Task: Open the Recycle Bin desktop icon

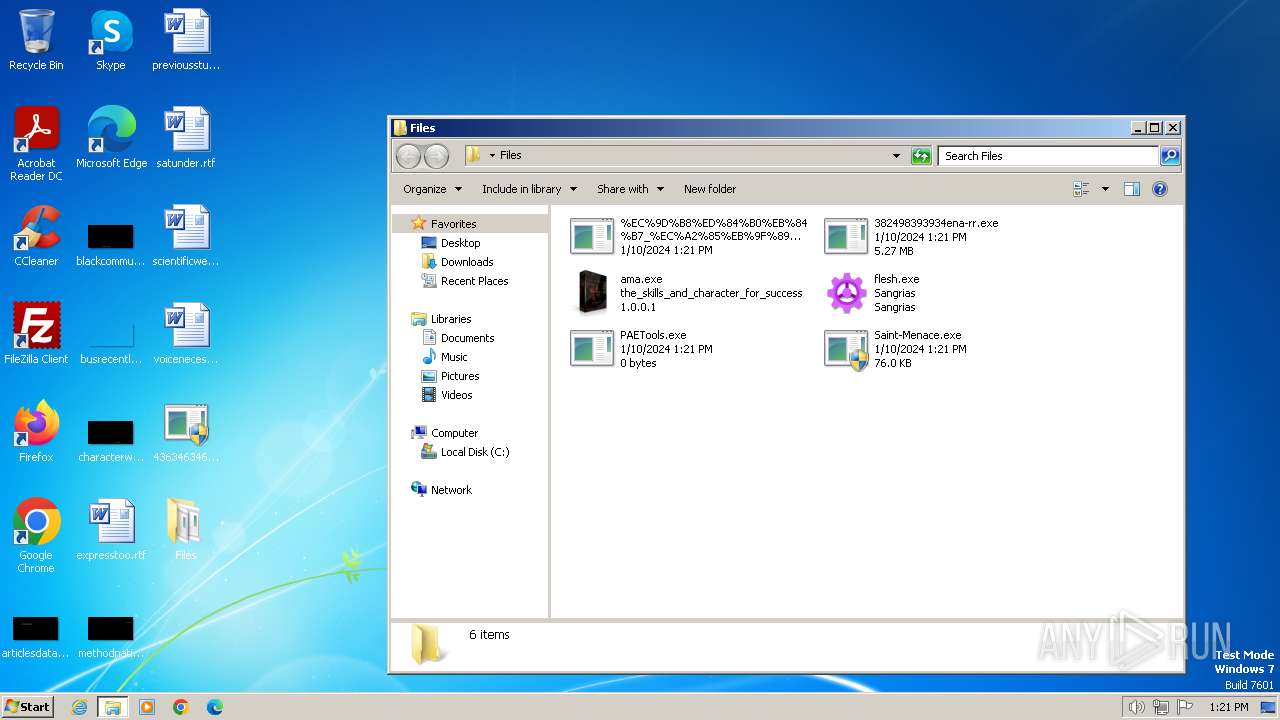Action: [x=36, y=40]
